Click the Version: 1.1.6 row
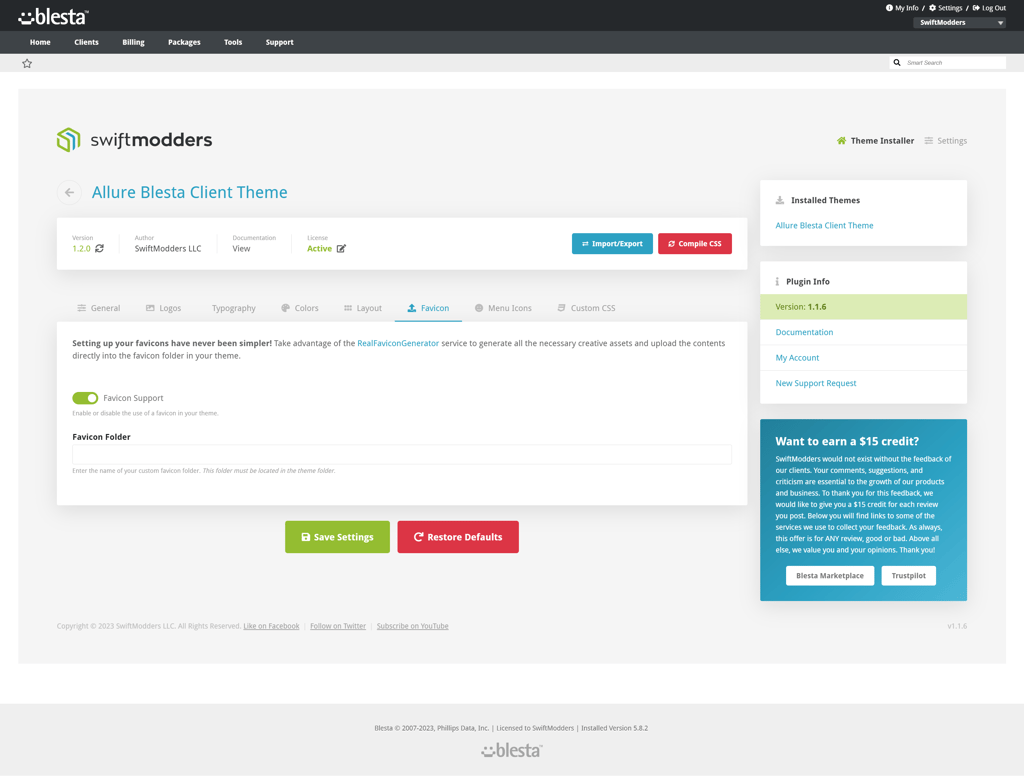Screen dimensions: 1024x776 (863, 307)
